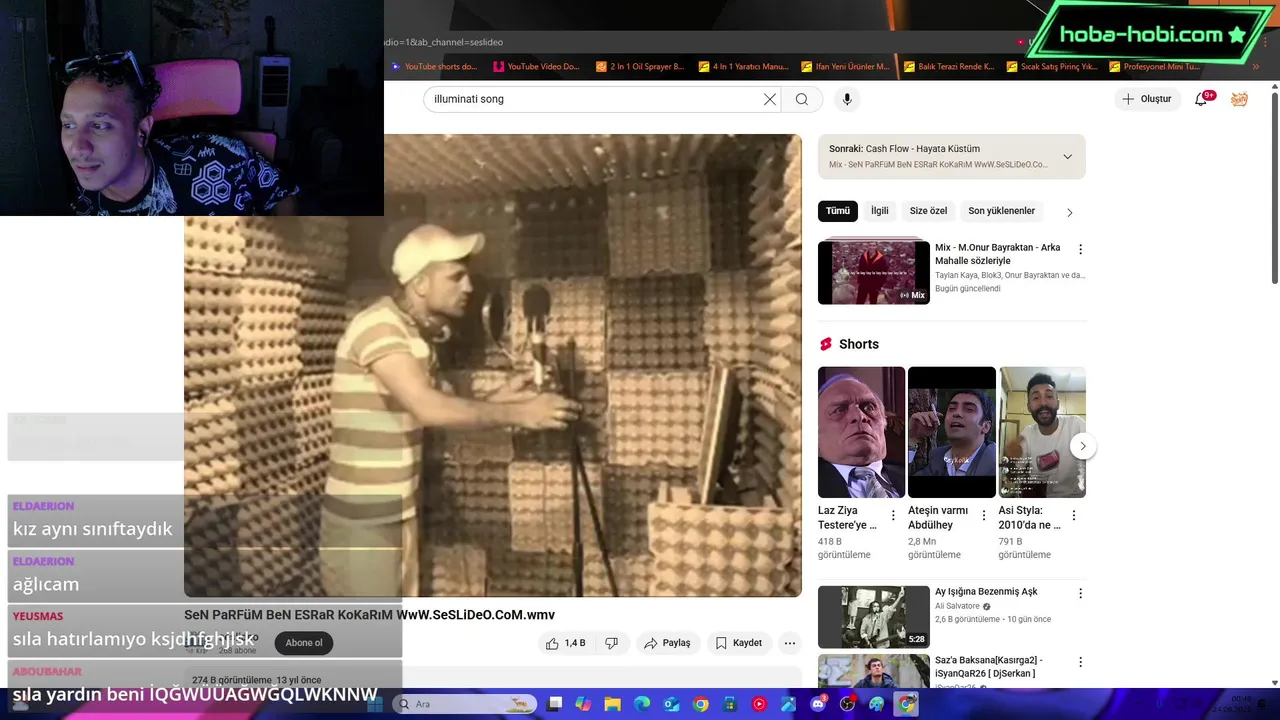
Task: Open the Laz Ziya Testere'ye short thumbnail
Action: click(861, 432)
